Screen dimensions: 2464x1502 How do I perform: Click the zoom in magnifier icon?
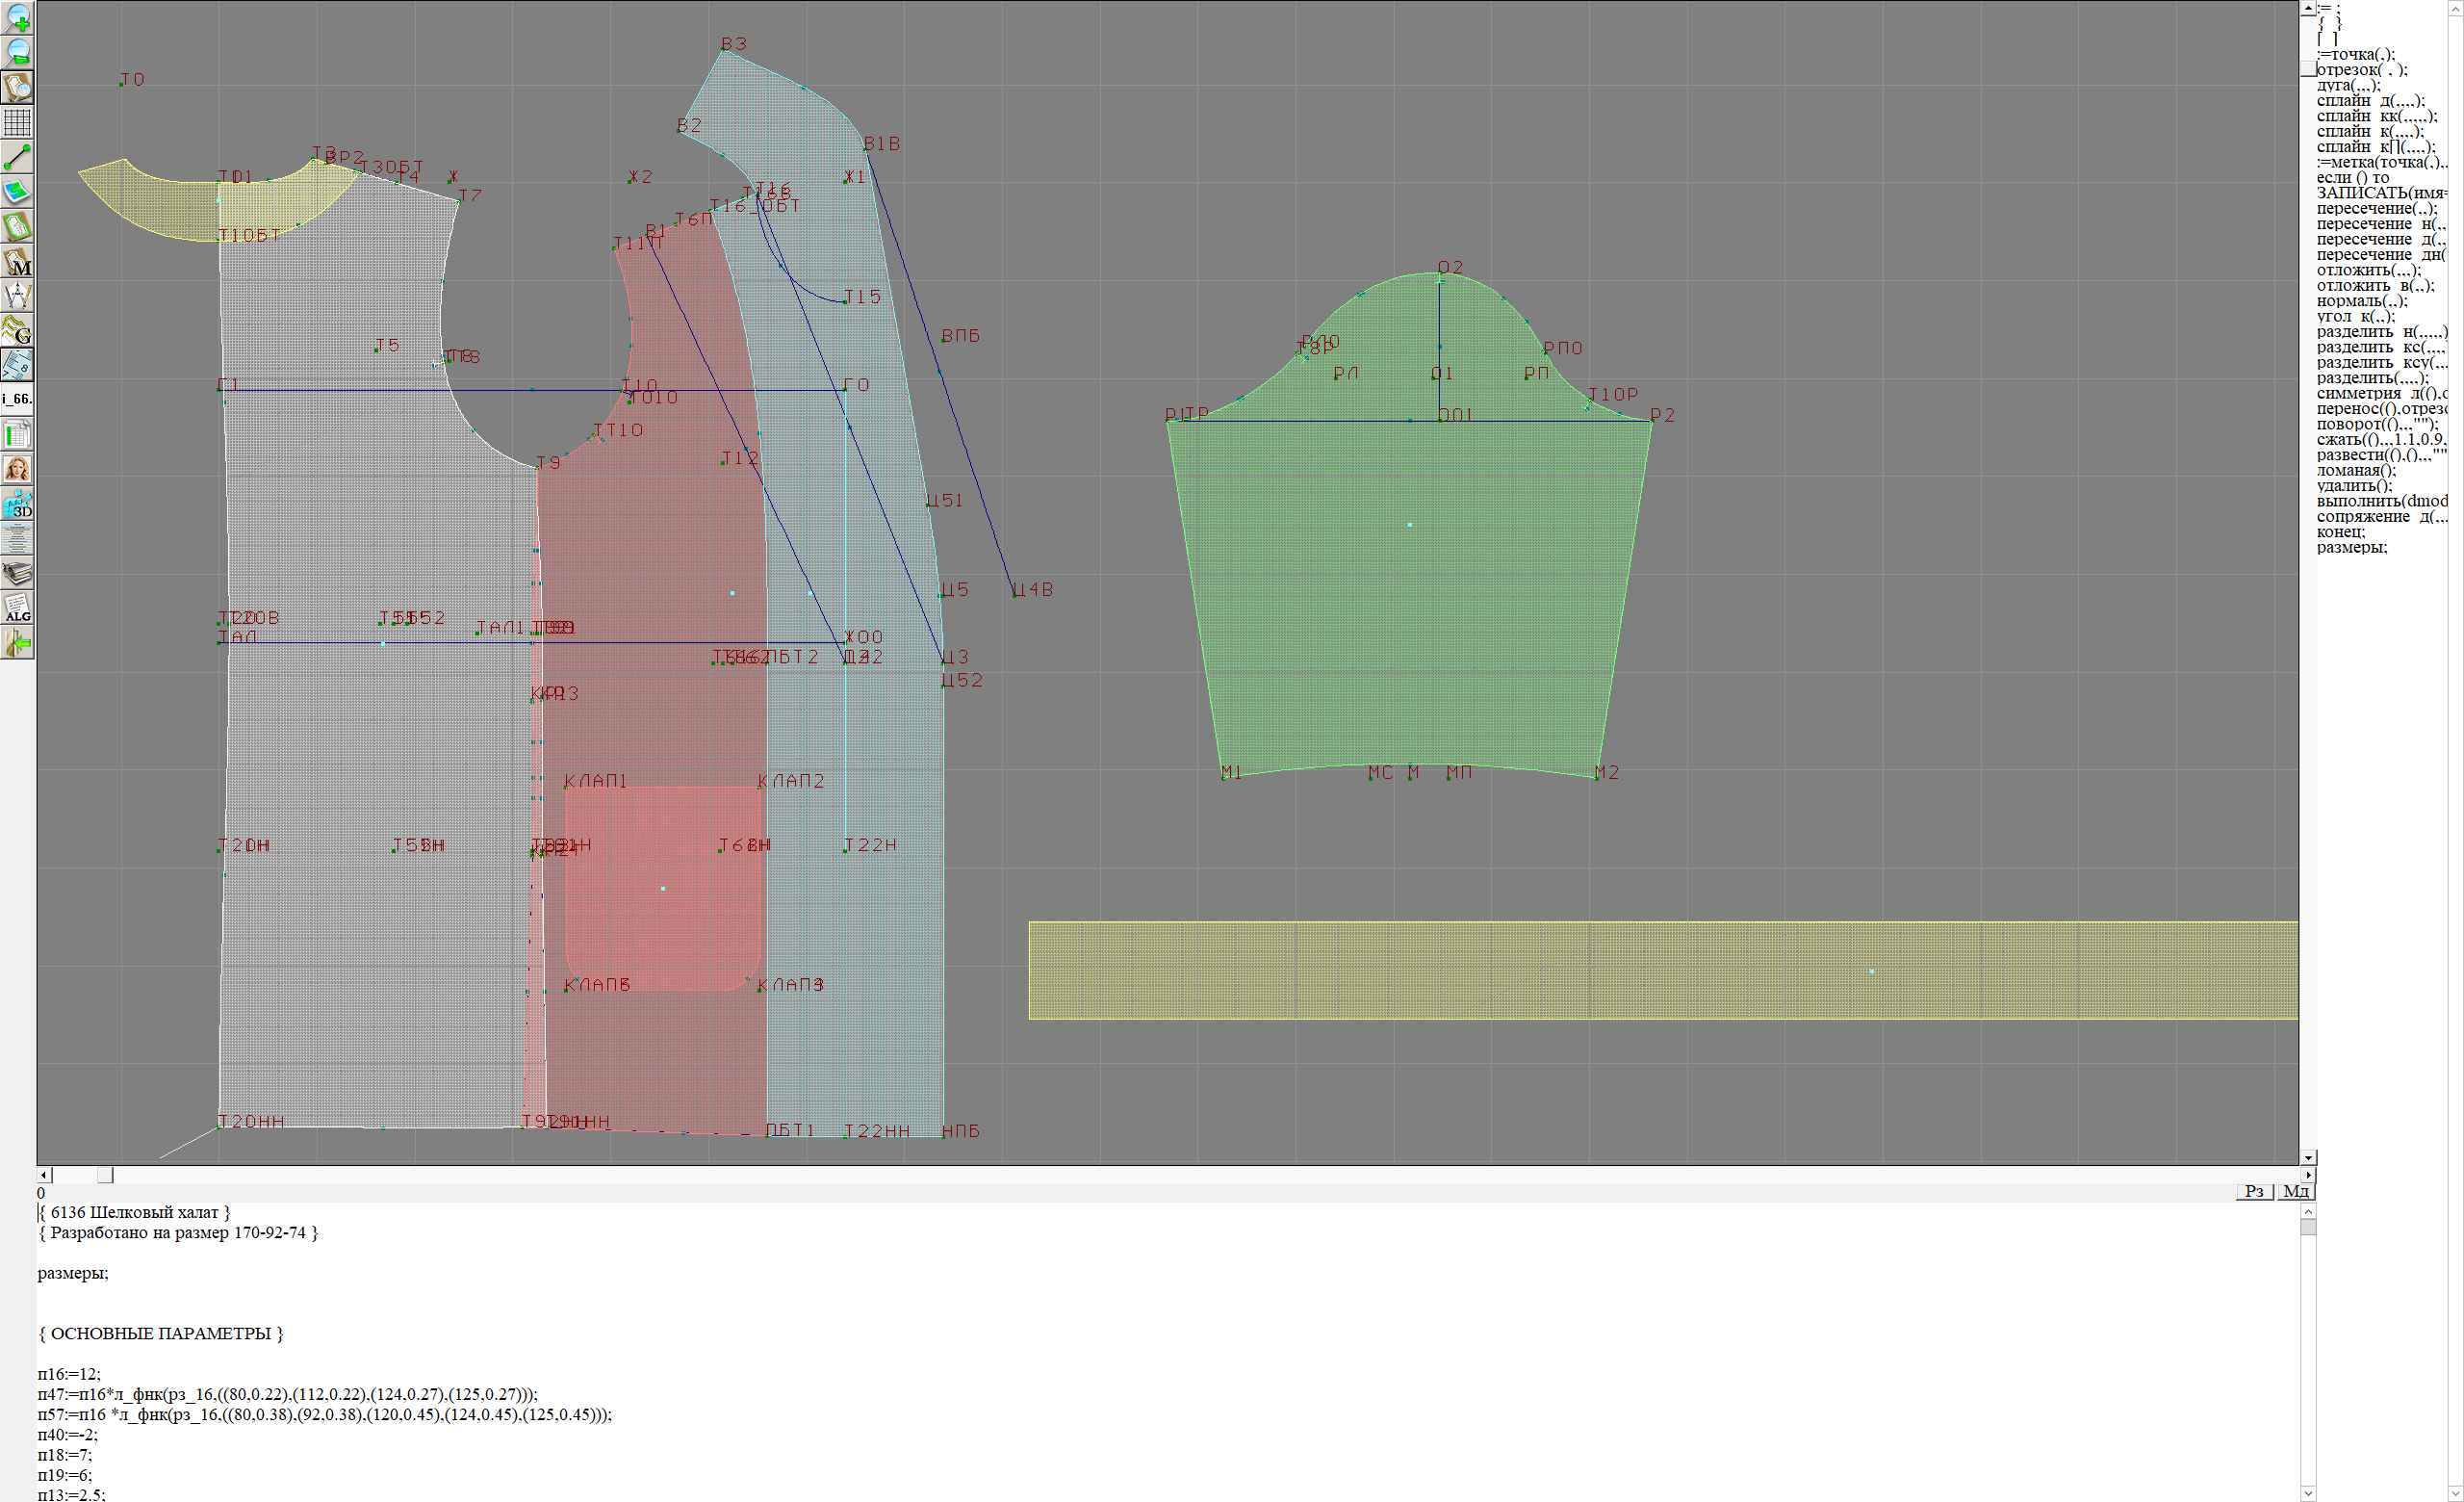tap(18, 18)
